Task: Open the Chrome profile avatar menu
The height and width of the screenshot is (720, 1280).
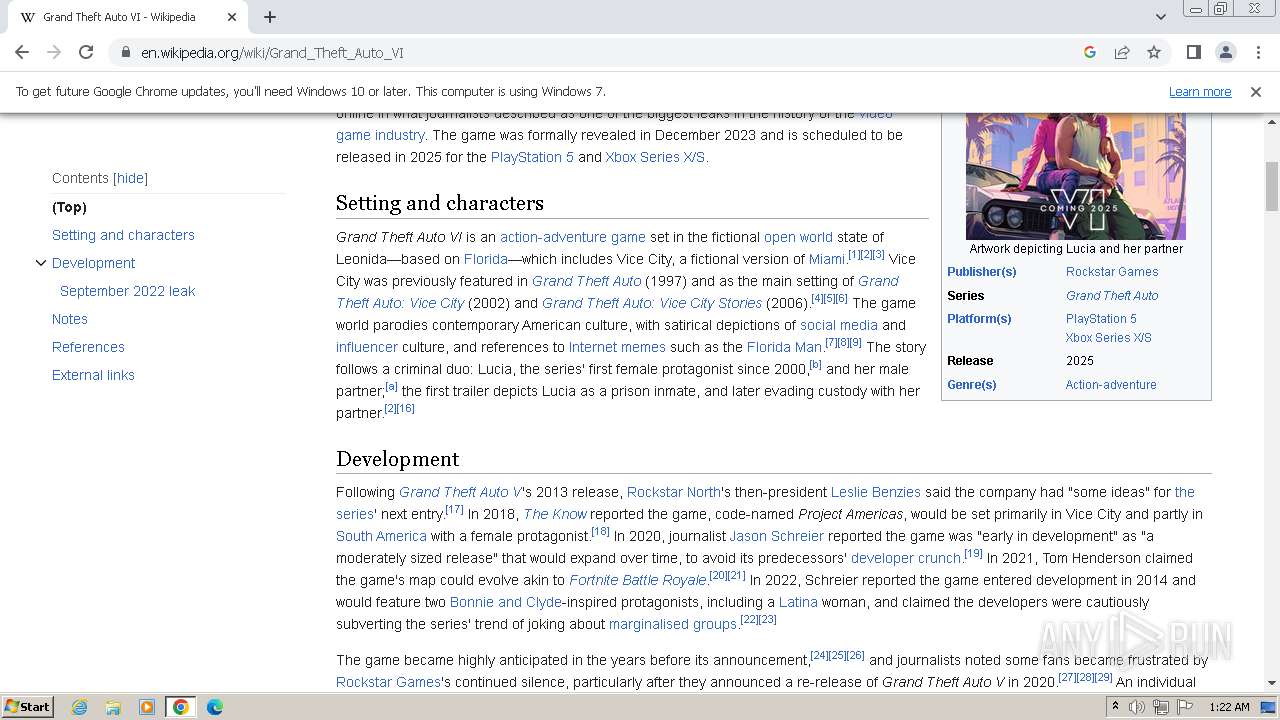Action: point(1225,53)
